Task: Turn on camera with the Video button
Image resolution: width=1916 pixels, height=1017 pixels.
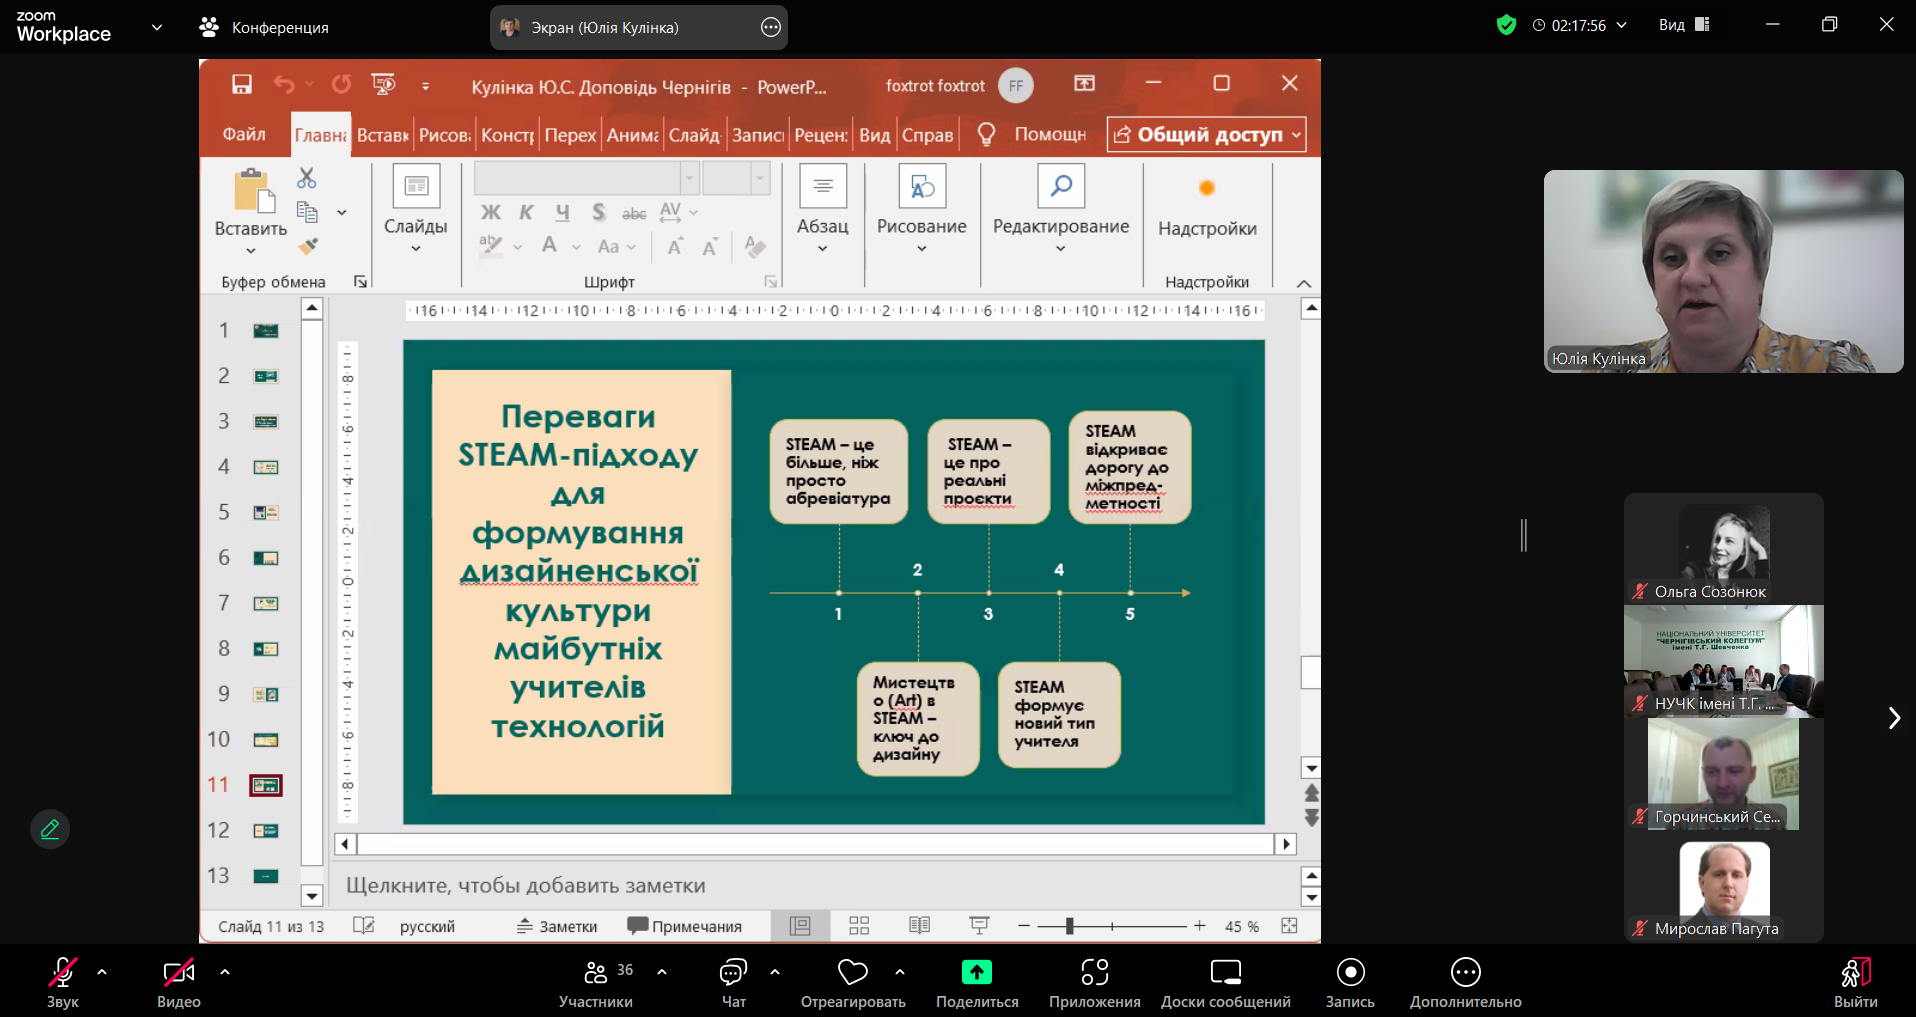Action: point(178,973)
